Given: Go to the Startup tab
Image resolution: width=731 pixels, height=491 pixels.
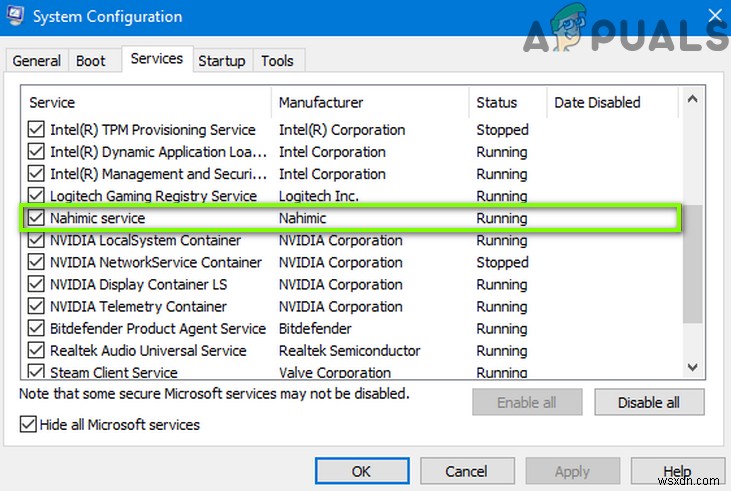Looking at the screenshot, I should 222,61.
